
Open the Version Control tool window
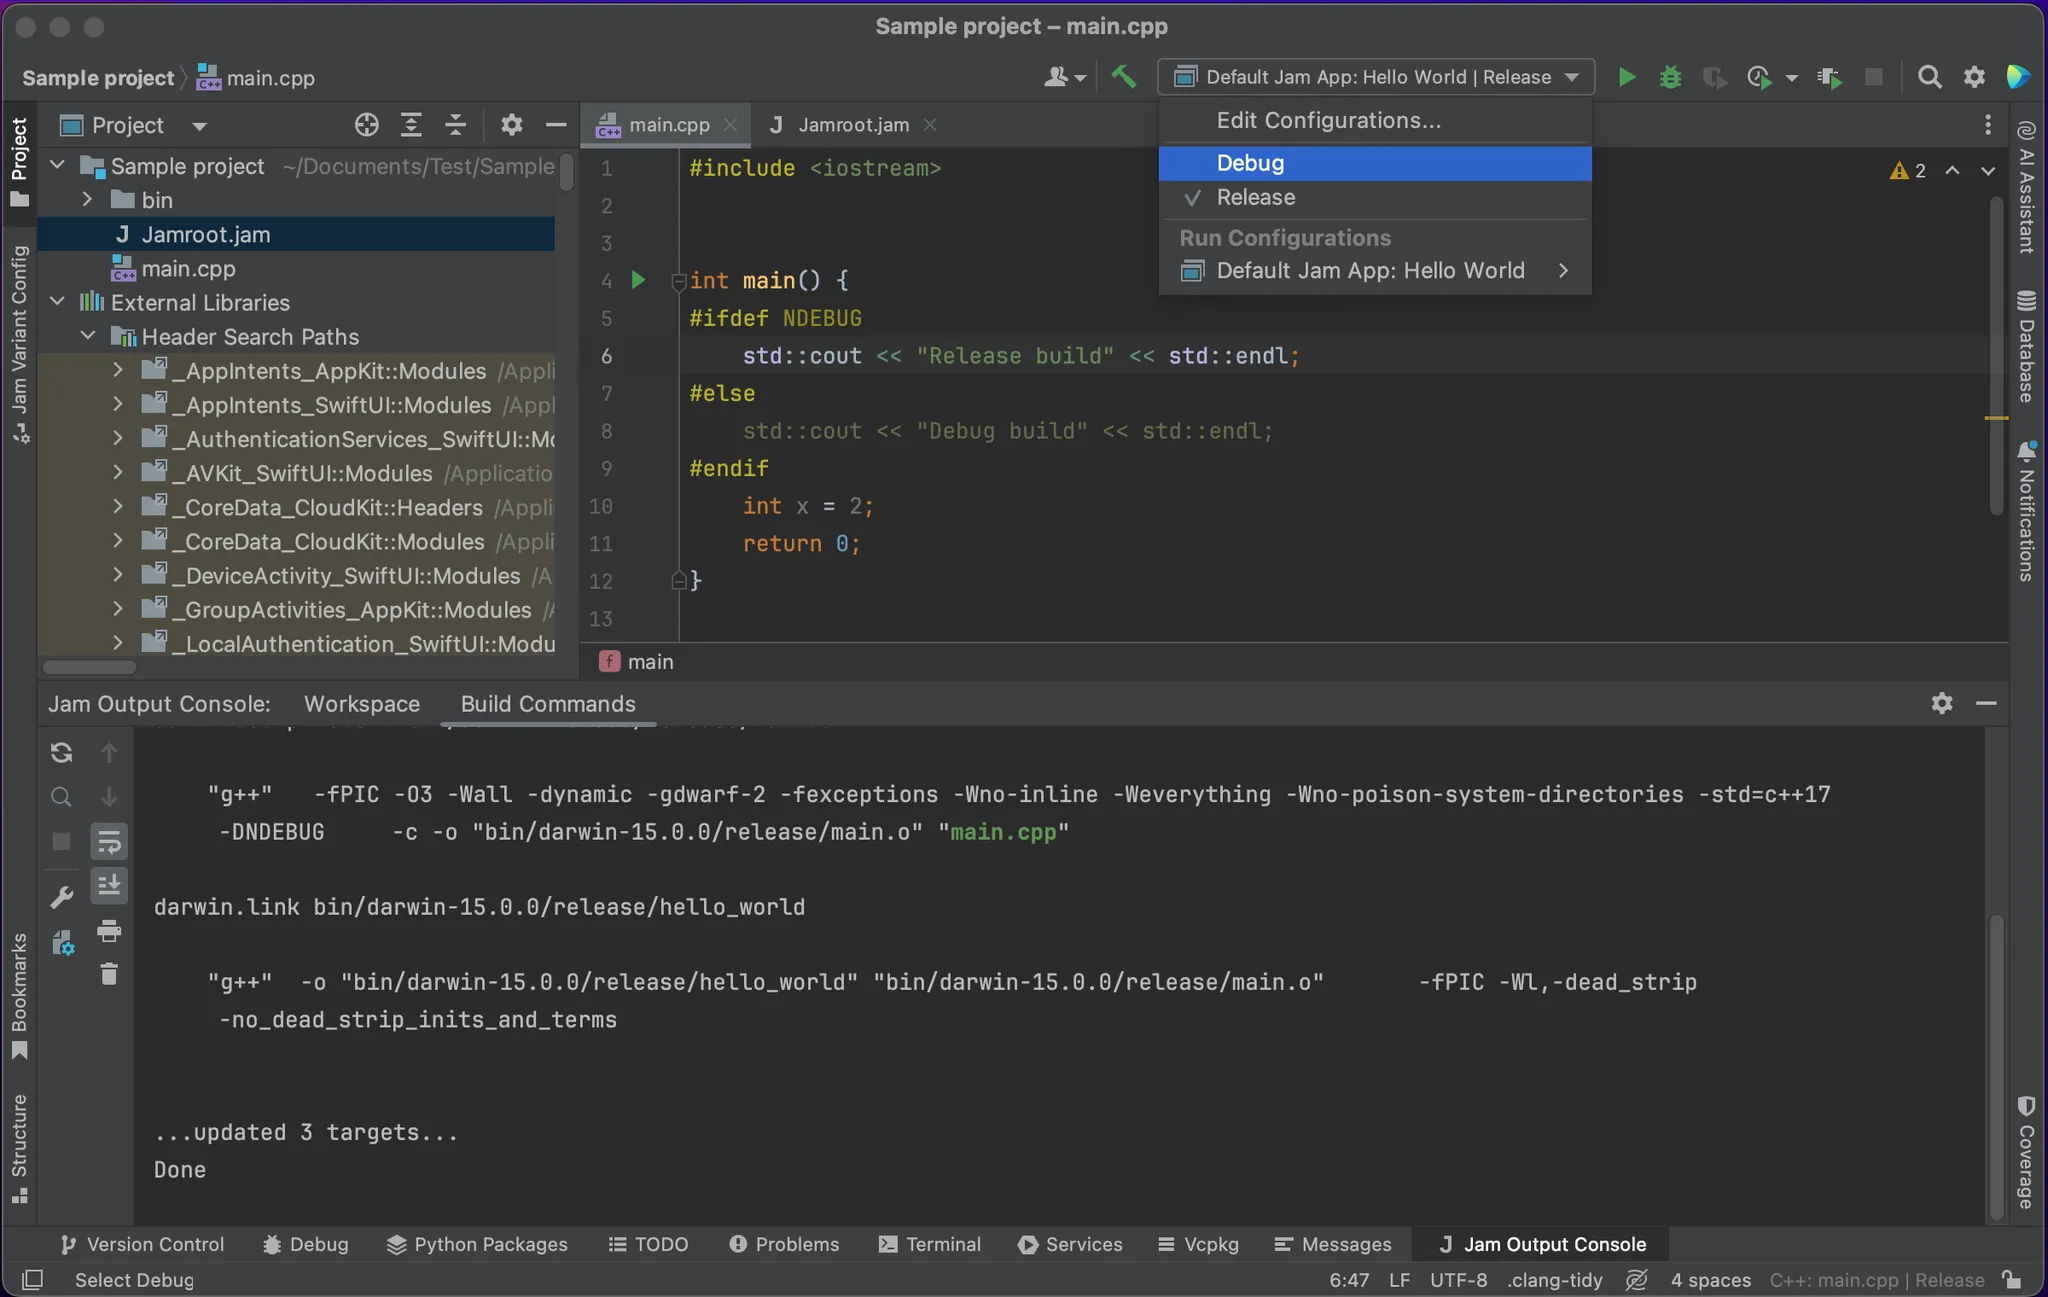[x=142, y=1244]
